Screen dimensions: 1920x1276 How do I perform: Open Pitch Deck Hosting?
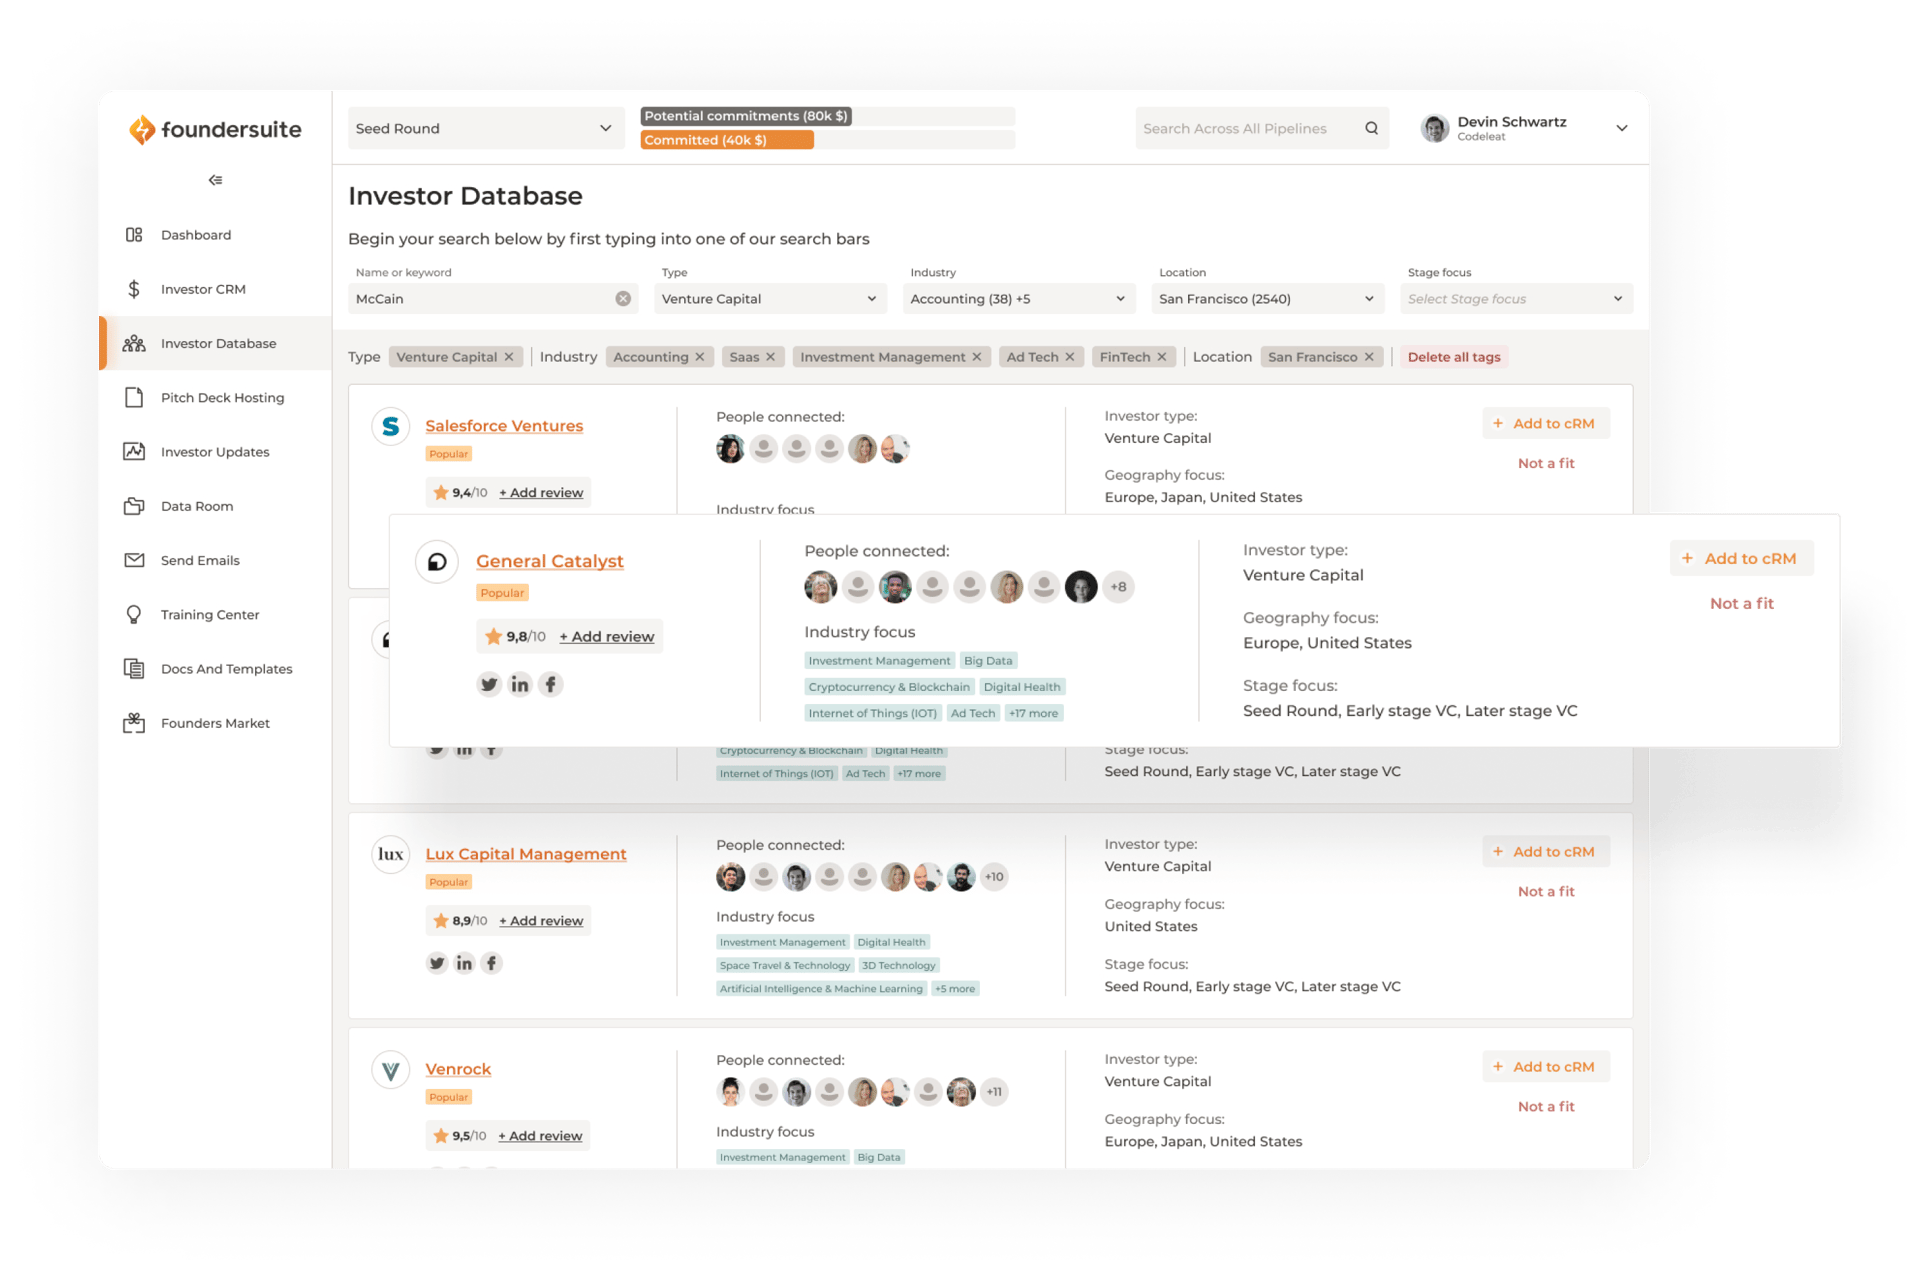coord(222,397)
